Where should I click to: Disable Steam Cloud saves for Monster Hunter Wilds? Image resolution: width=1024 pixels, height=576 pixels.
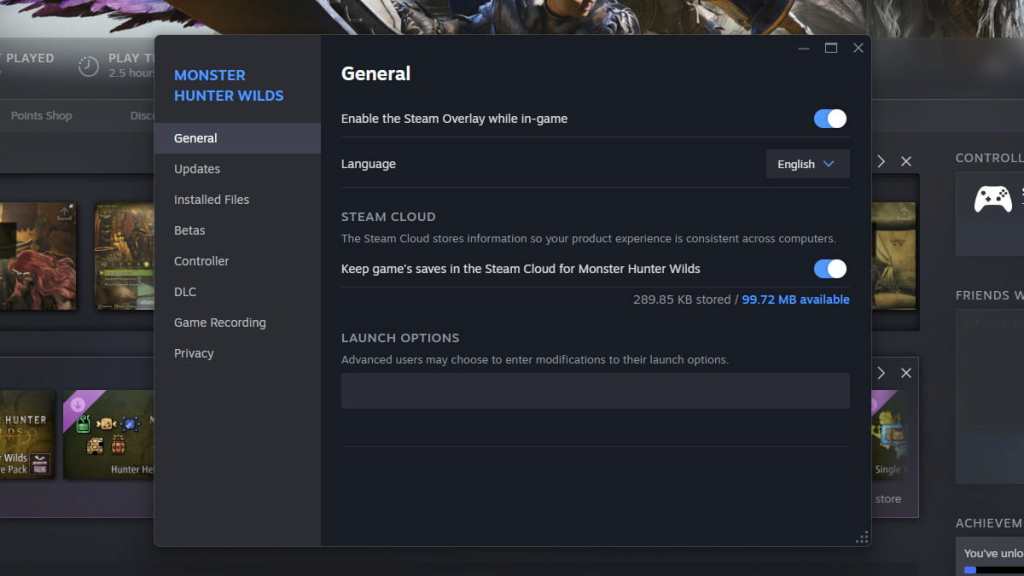click(829, 268)
